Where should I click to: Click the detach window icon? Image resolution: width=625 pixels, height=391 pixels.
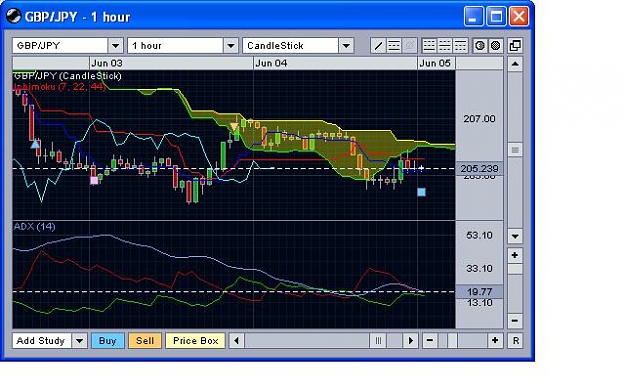515,46
